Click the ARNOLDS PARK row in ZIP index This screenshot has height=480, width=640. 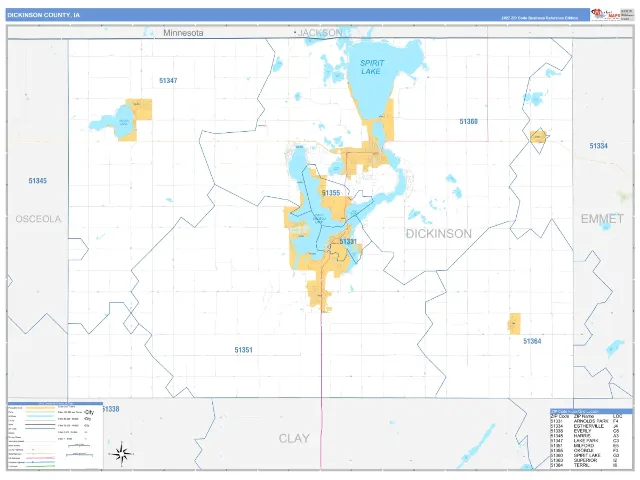tap(587, 421)
